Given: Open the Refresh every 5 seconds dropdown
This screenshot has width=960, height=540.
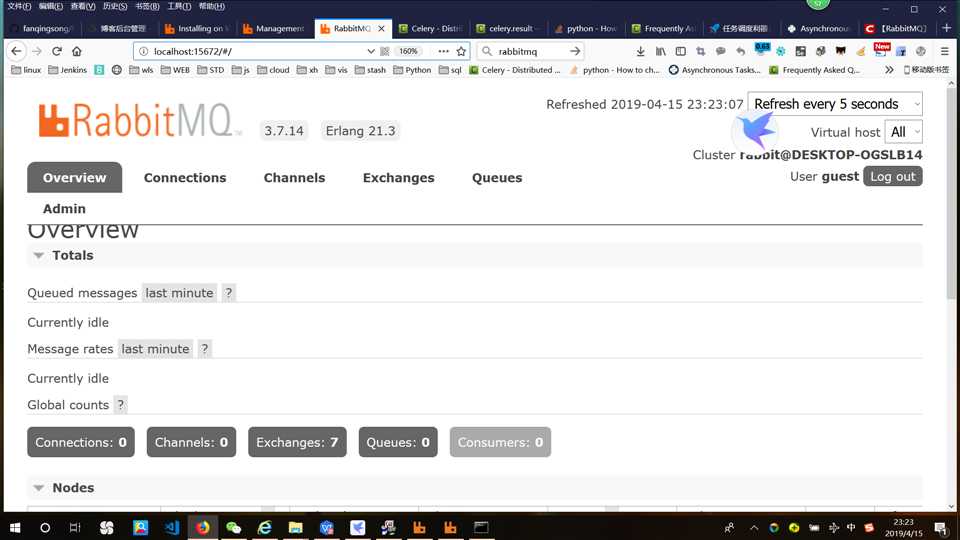Looking at the screenshot, I should tap(835, 104).
